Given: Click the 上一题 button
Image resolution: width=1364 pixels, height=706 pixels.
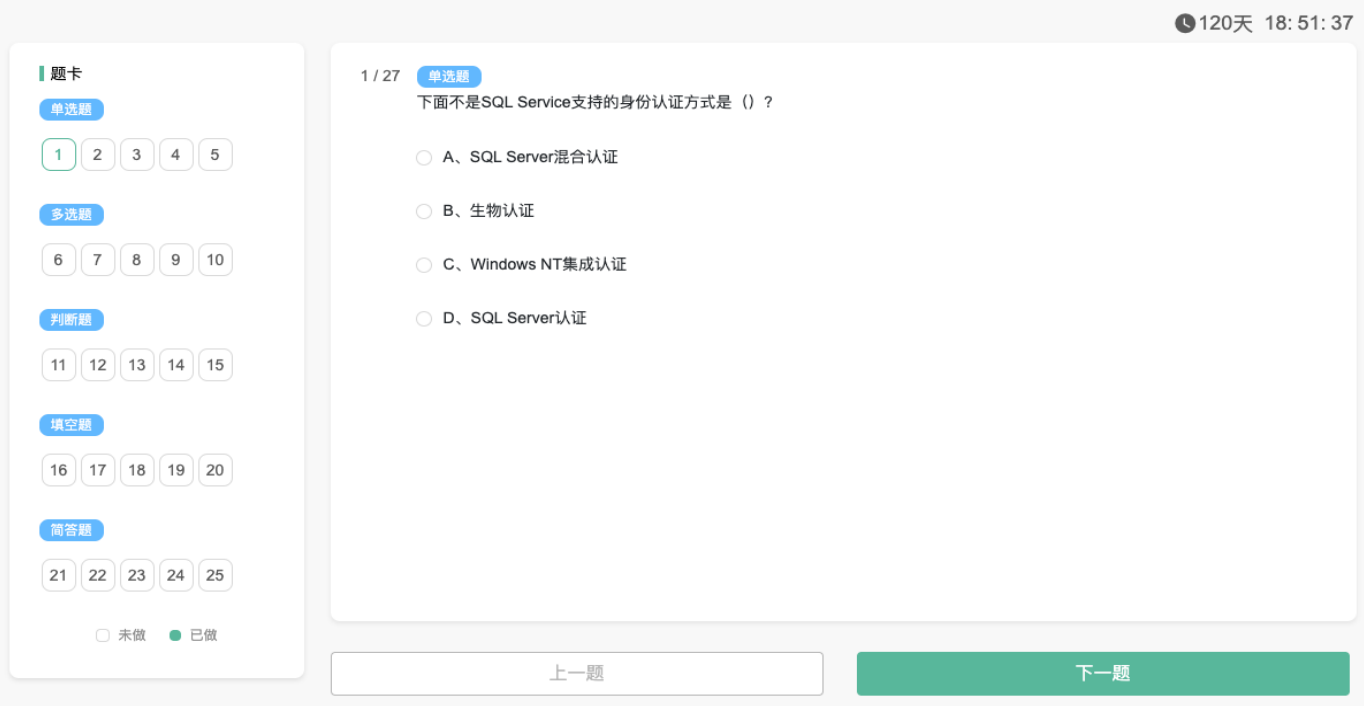Looking at the screenshot, I should [x=577, y=673].
